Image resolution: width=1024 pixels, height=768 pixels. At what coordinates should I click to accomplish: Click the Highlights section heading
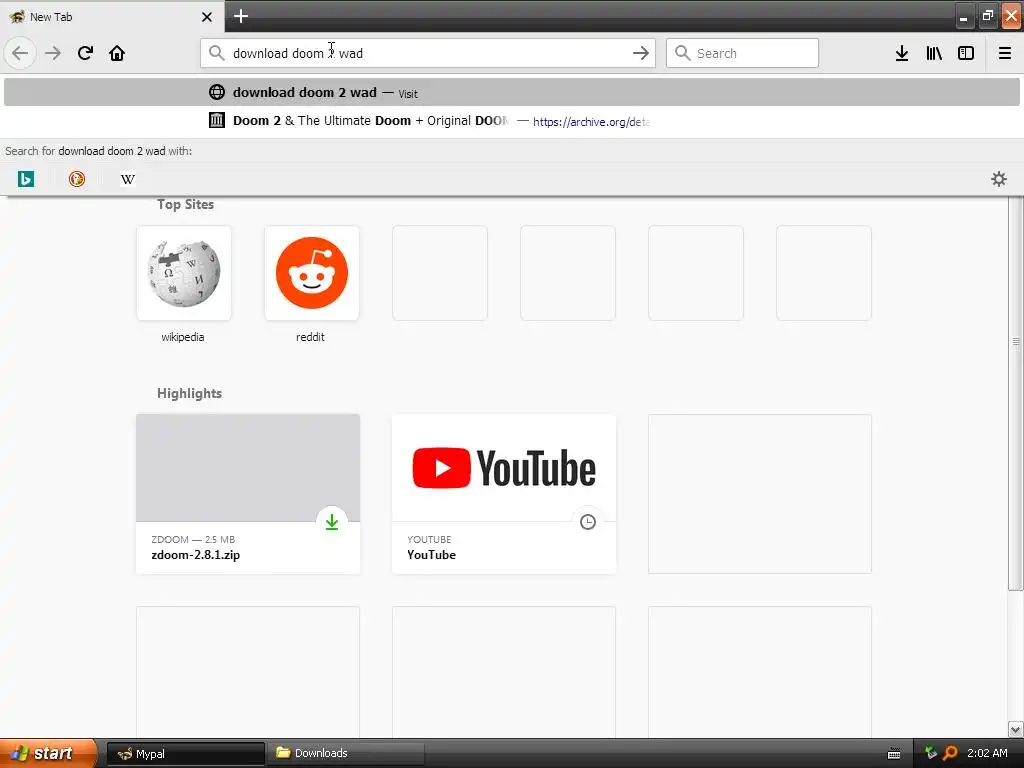point(189,393)
